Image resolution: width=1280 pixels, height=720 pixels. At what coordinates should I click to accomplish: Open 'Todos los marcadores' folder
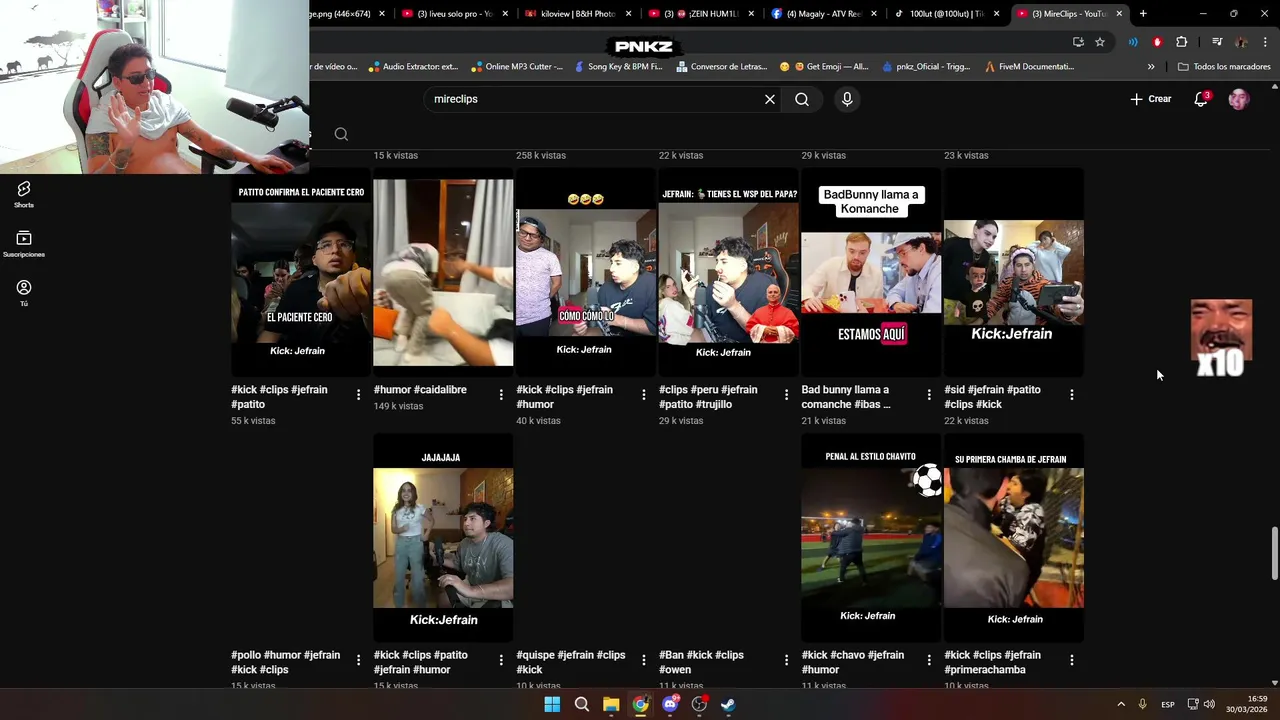tap(1224, 67)
